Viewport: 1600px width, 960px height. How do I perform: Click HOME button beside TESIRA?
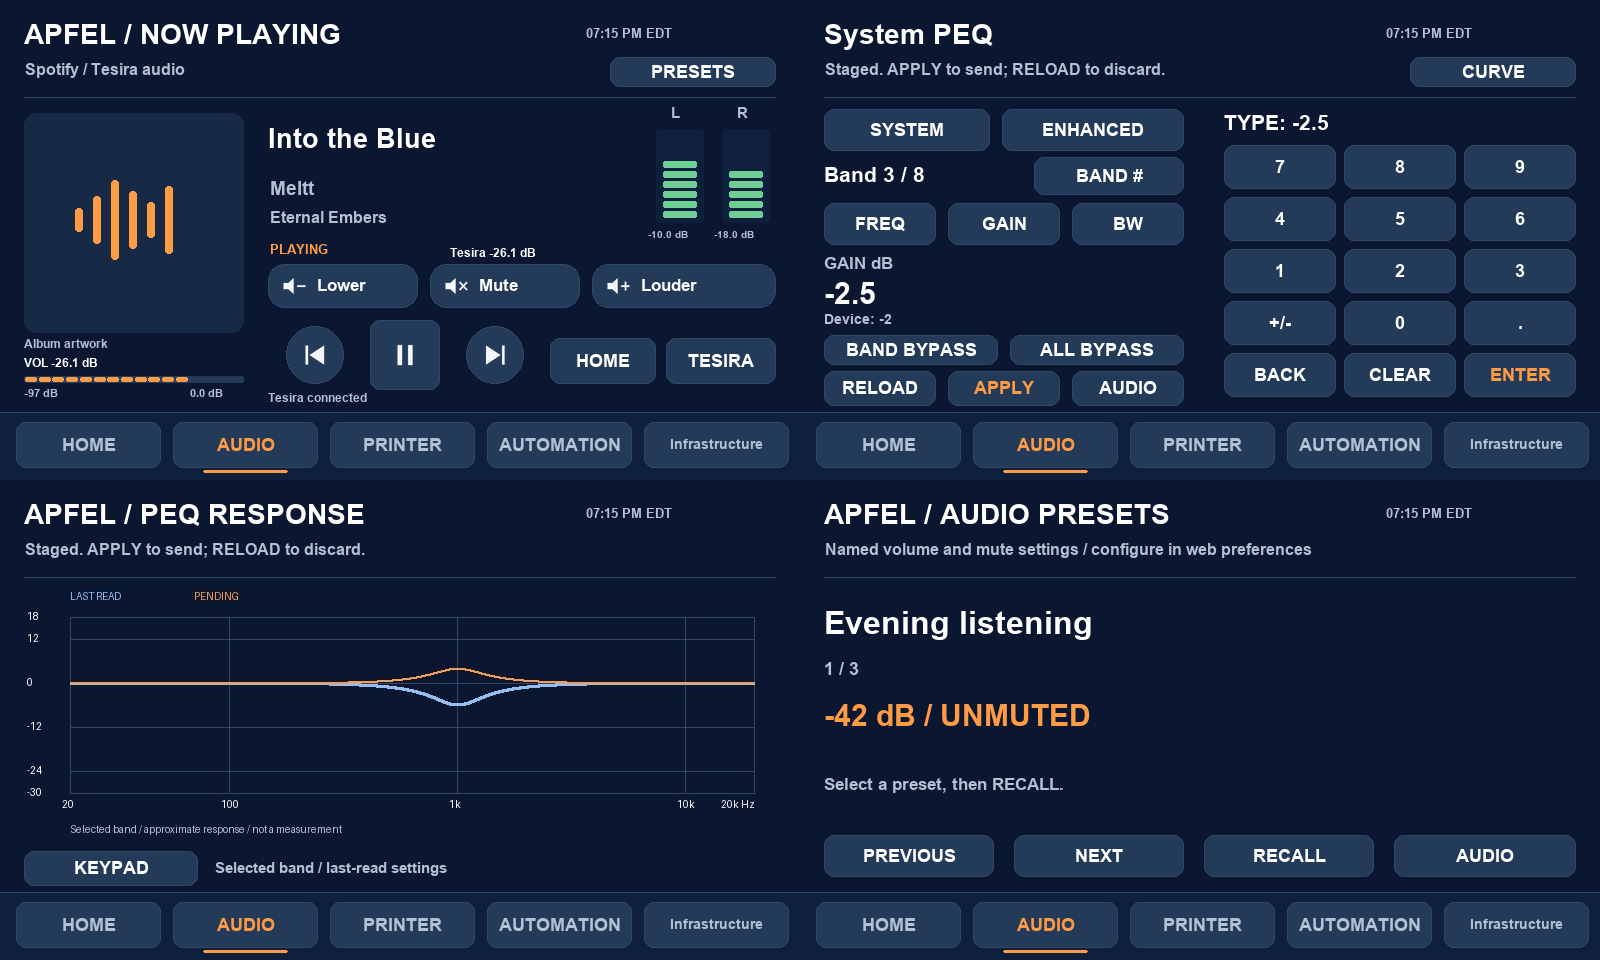pos(603,361)
